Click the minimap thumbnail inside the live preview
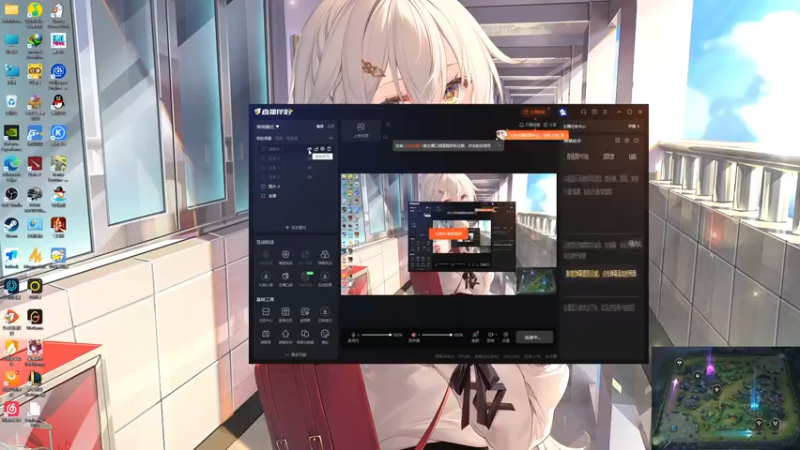Image resolution: width=800 pixels, height=450 pixels. 536,281
